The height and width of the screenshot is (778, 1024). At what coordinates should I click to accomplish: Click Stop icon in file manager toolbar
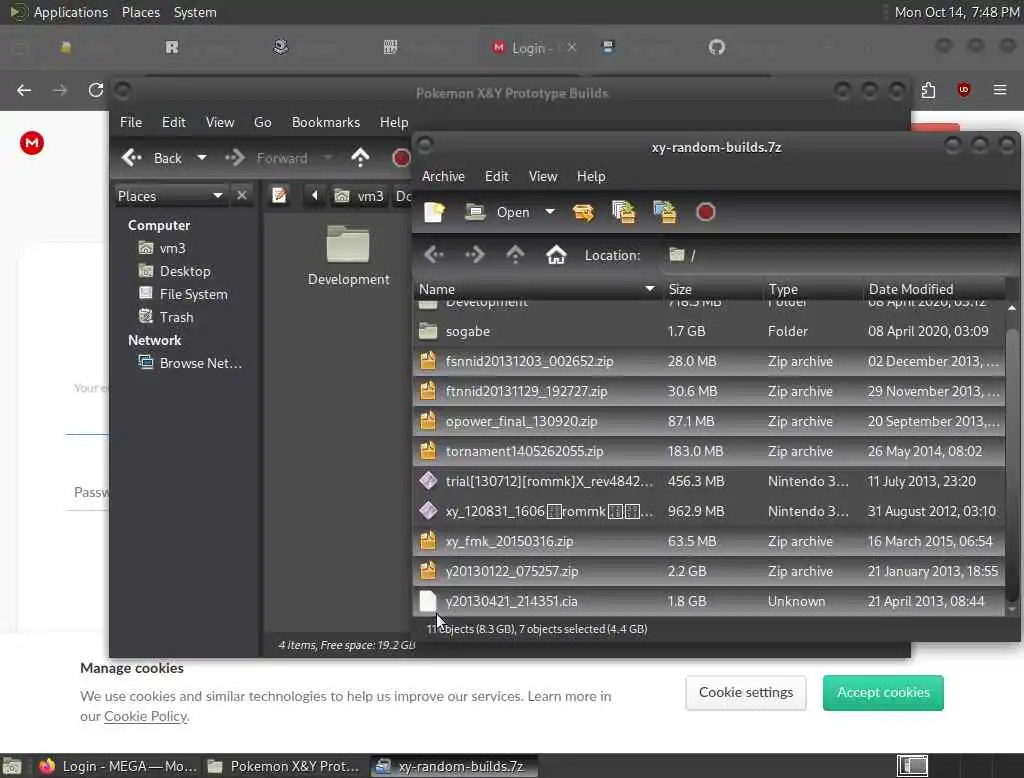pyautogui.click(x=401, y=158)
